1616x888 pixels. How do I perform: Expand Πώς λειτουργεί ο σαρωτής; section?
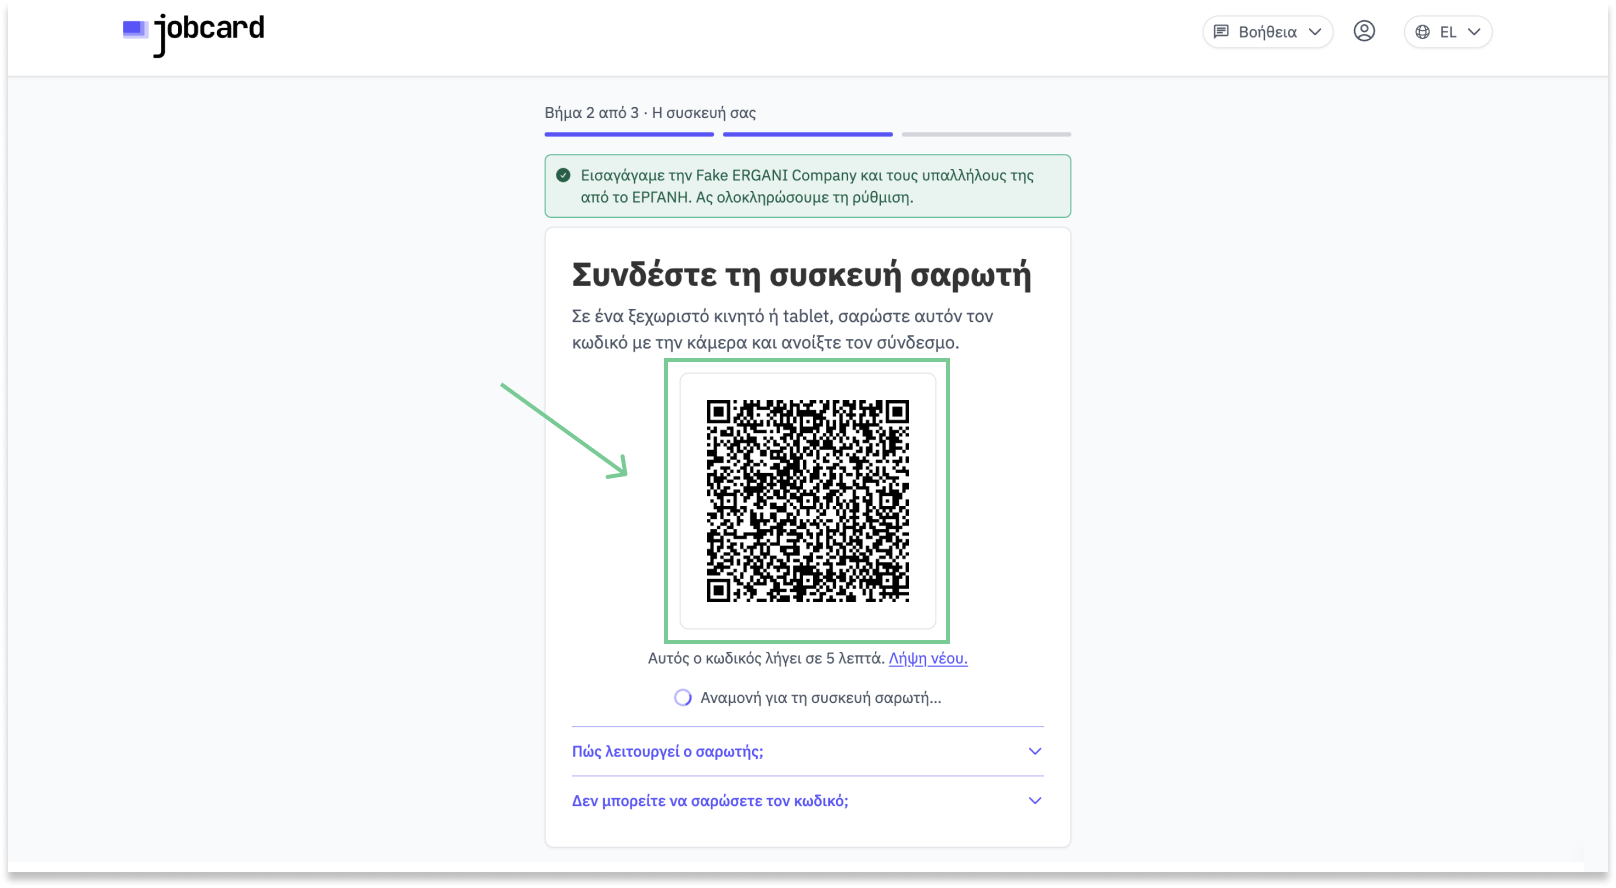pos(808,751)
